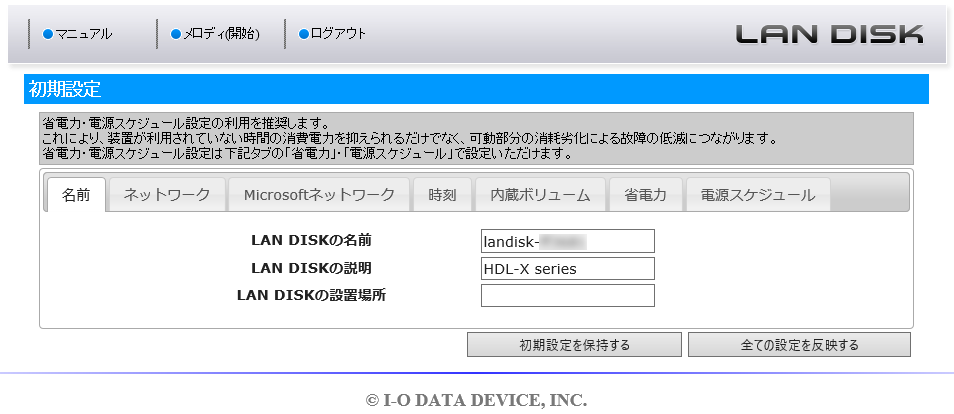Apply settings with 全ての設定を反映する
The height and width of the screenshot is (414, 954).
(x=799, y=345)
